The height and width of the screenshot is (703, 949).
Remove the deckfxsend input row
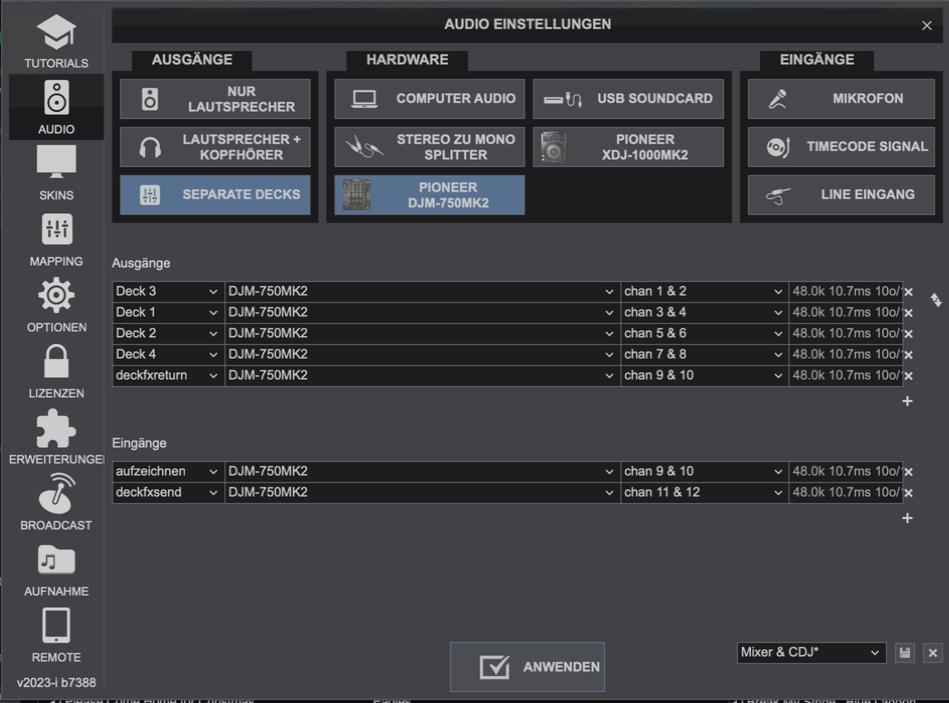[908, 493]
